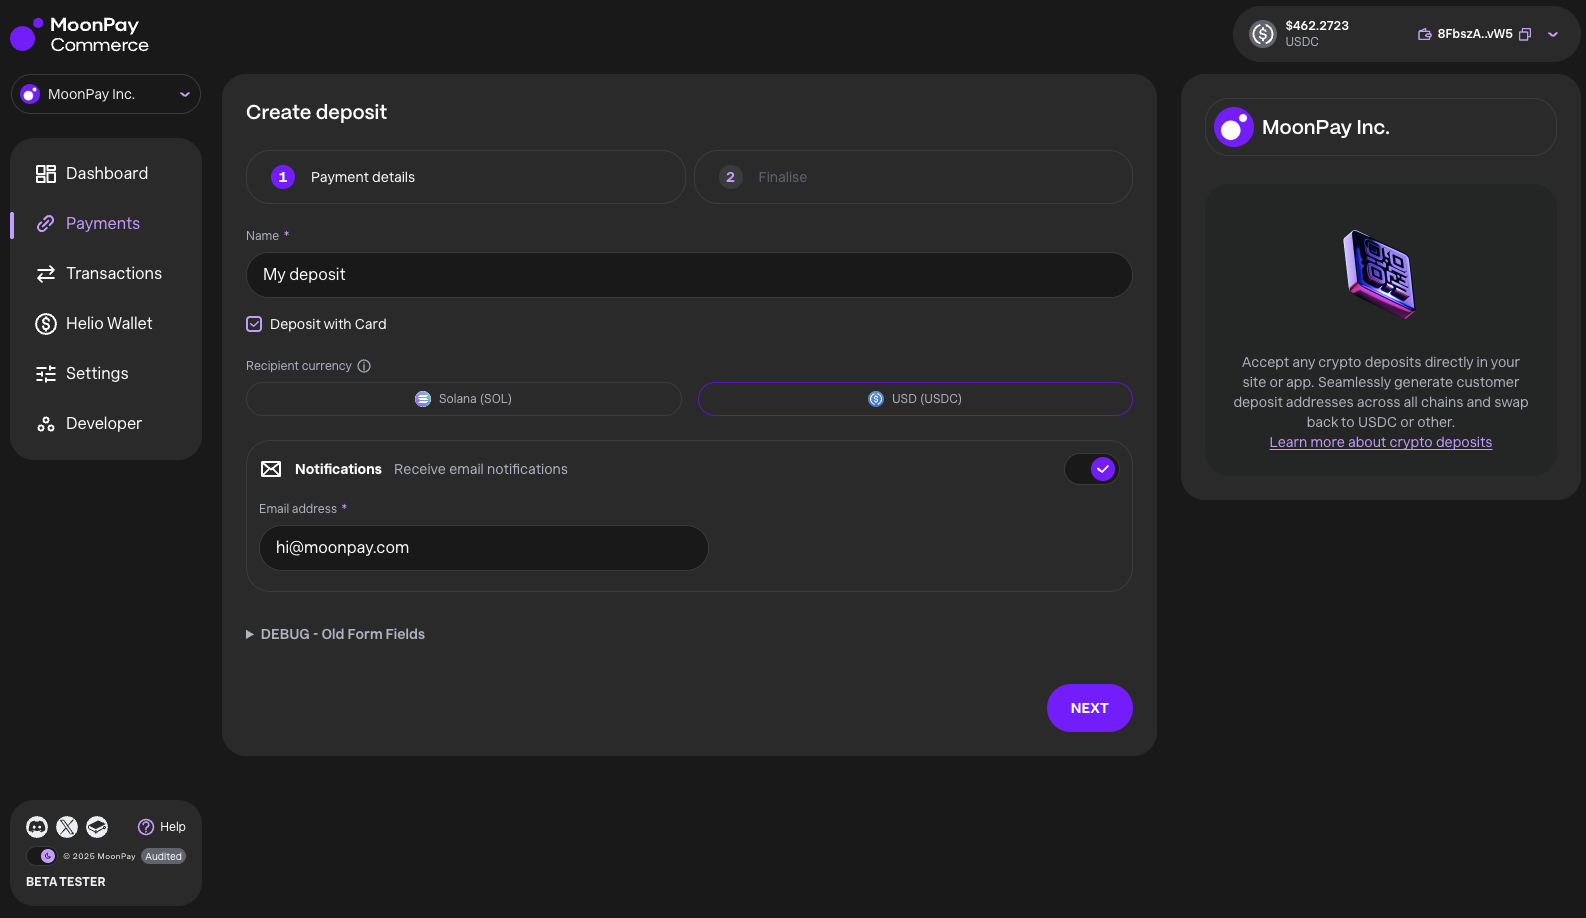Screen dimensions: 1586x918
Task: Click the NEXT button
Action: point(1090,708)
